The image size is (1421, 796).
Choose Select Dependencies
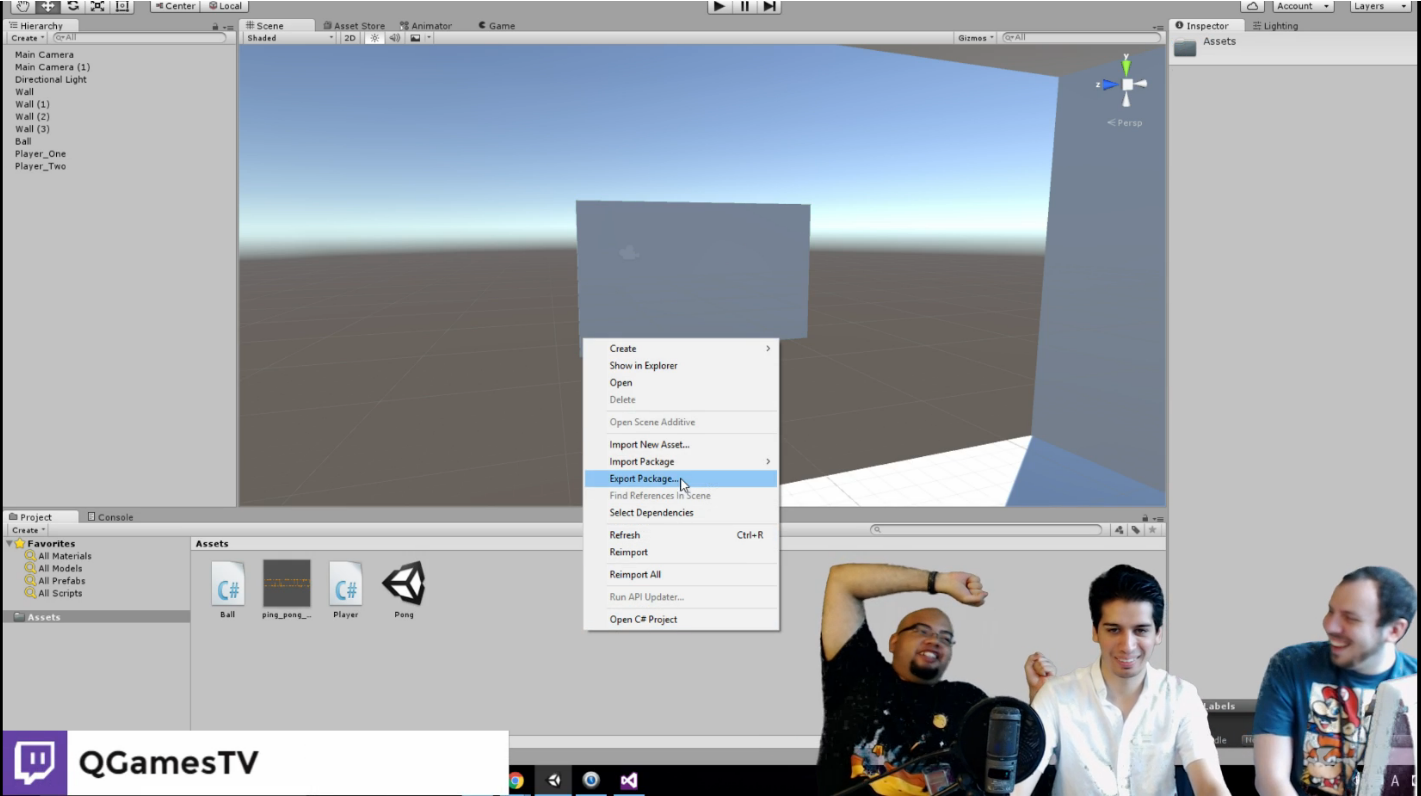[681, 513]
